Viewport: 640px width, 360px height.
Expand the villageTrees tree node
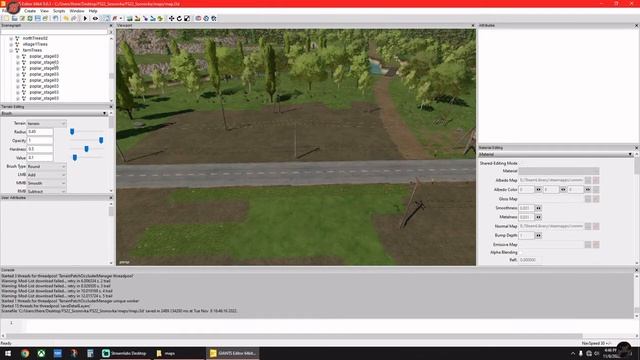click(11, 44)
